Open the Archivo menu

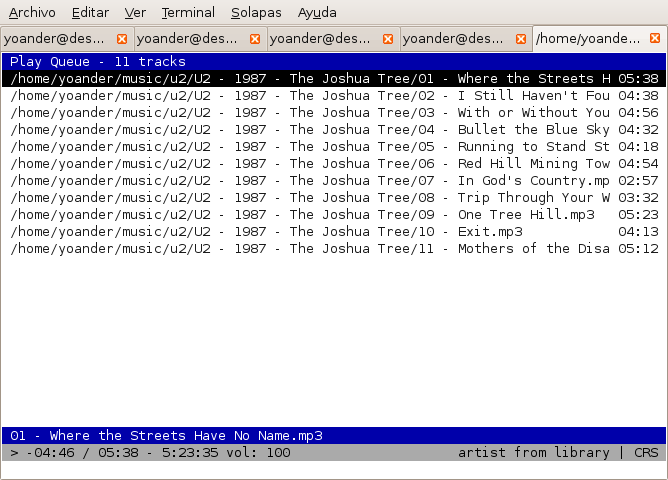[32, 12]
